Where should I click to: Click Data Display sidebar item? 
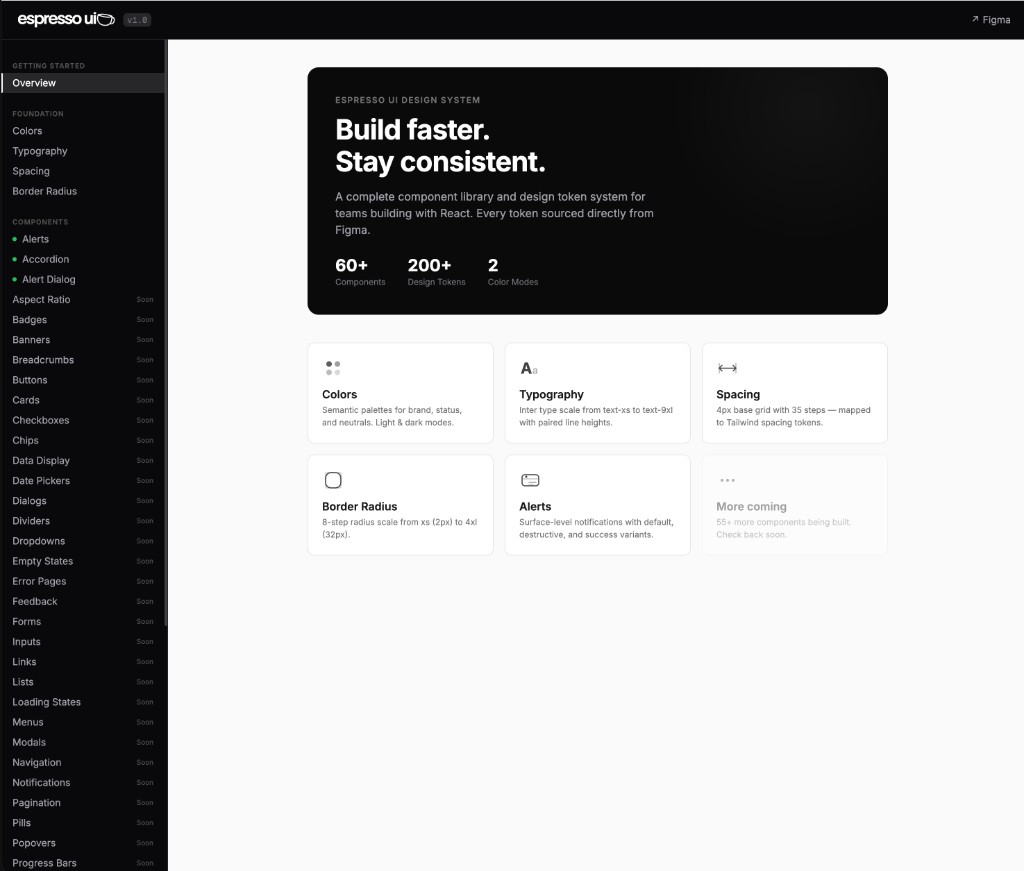click(x=83, y=460)
